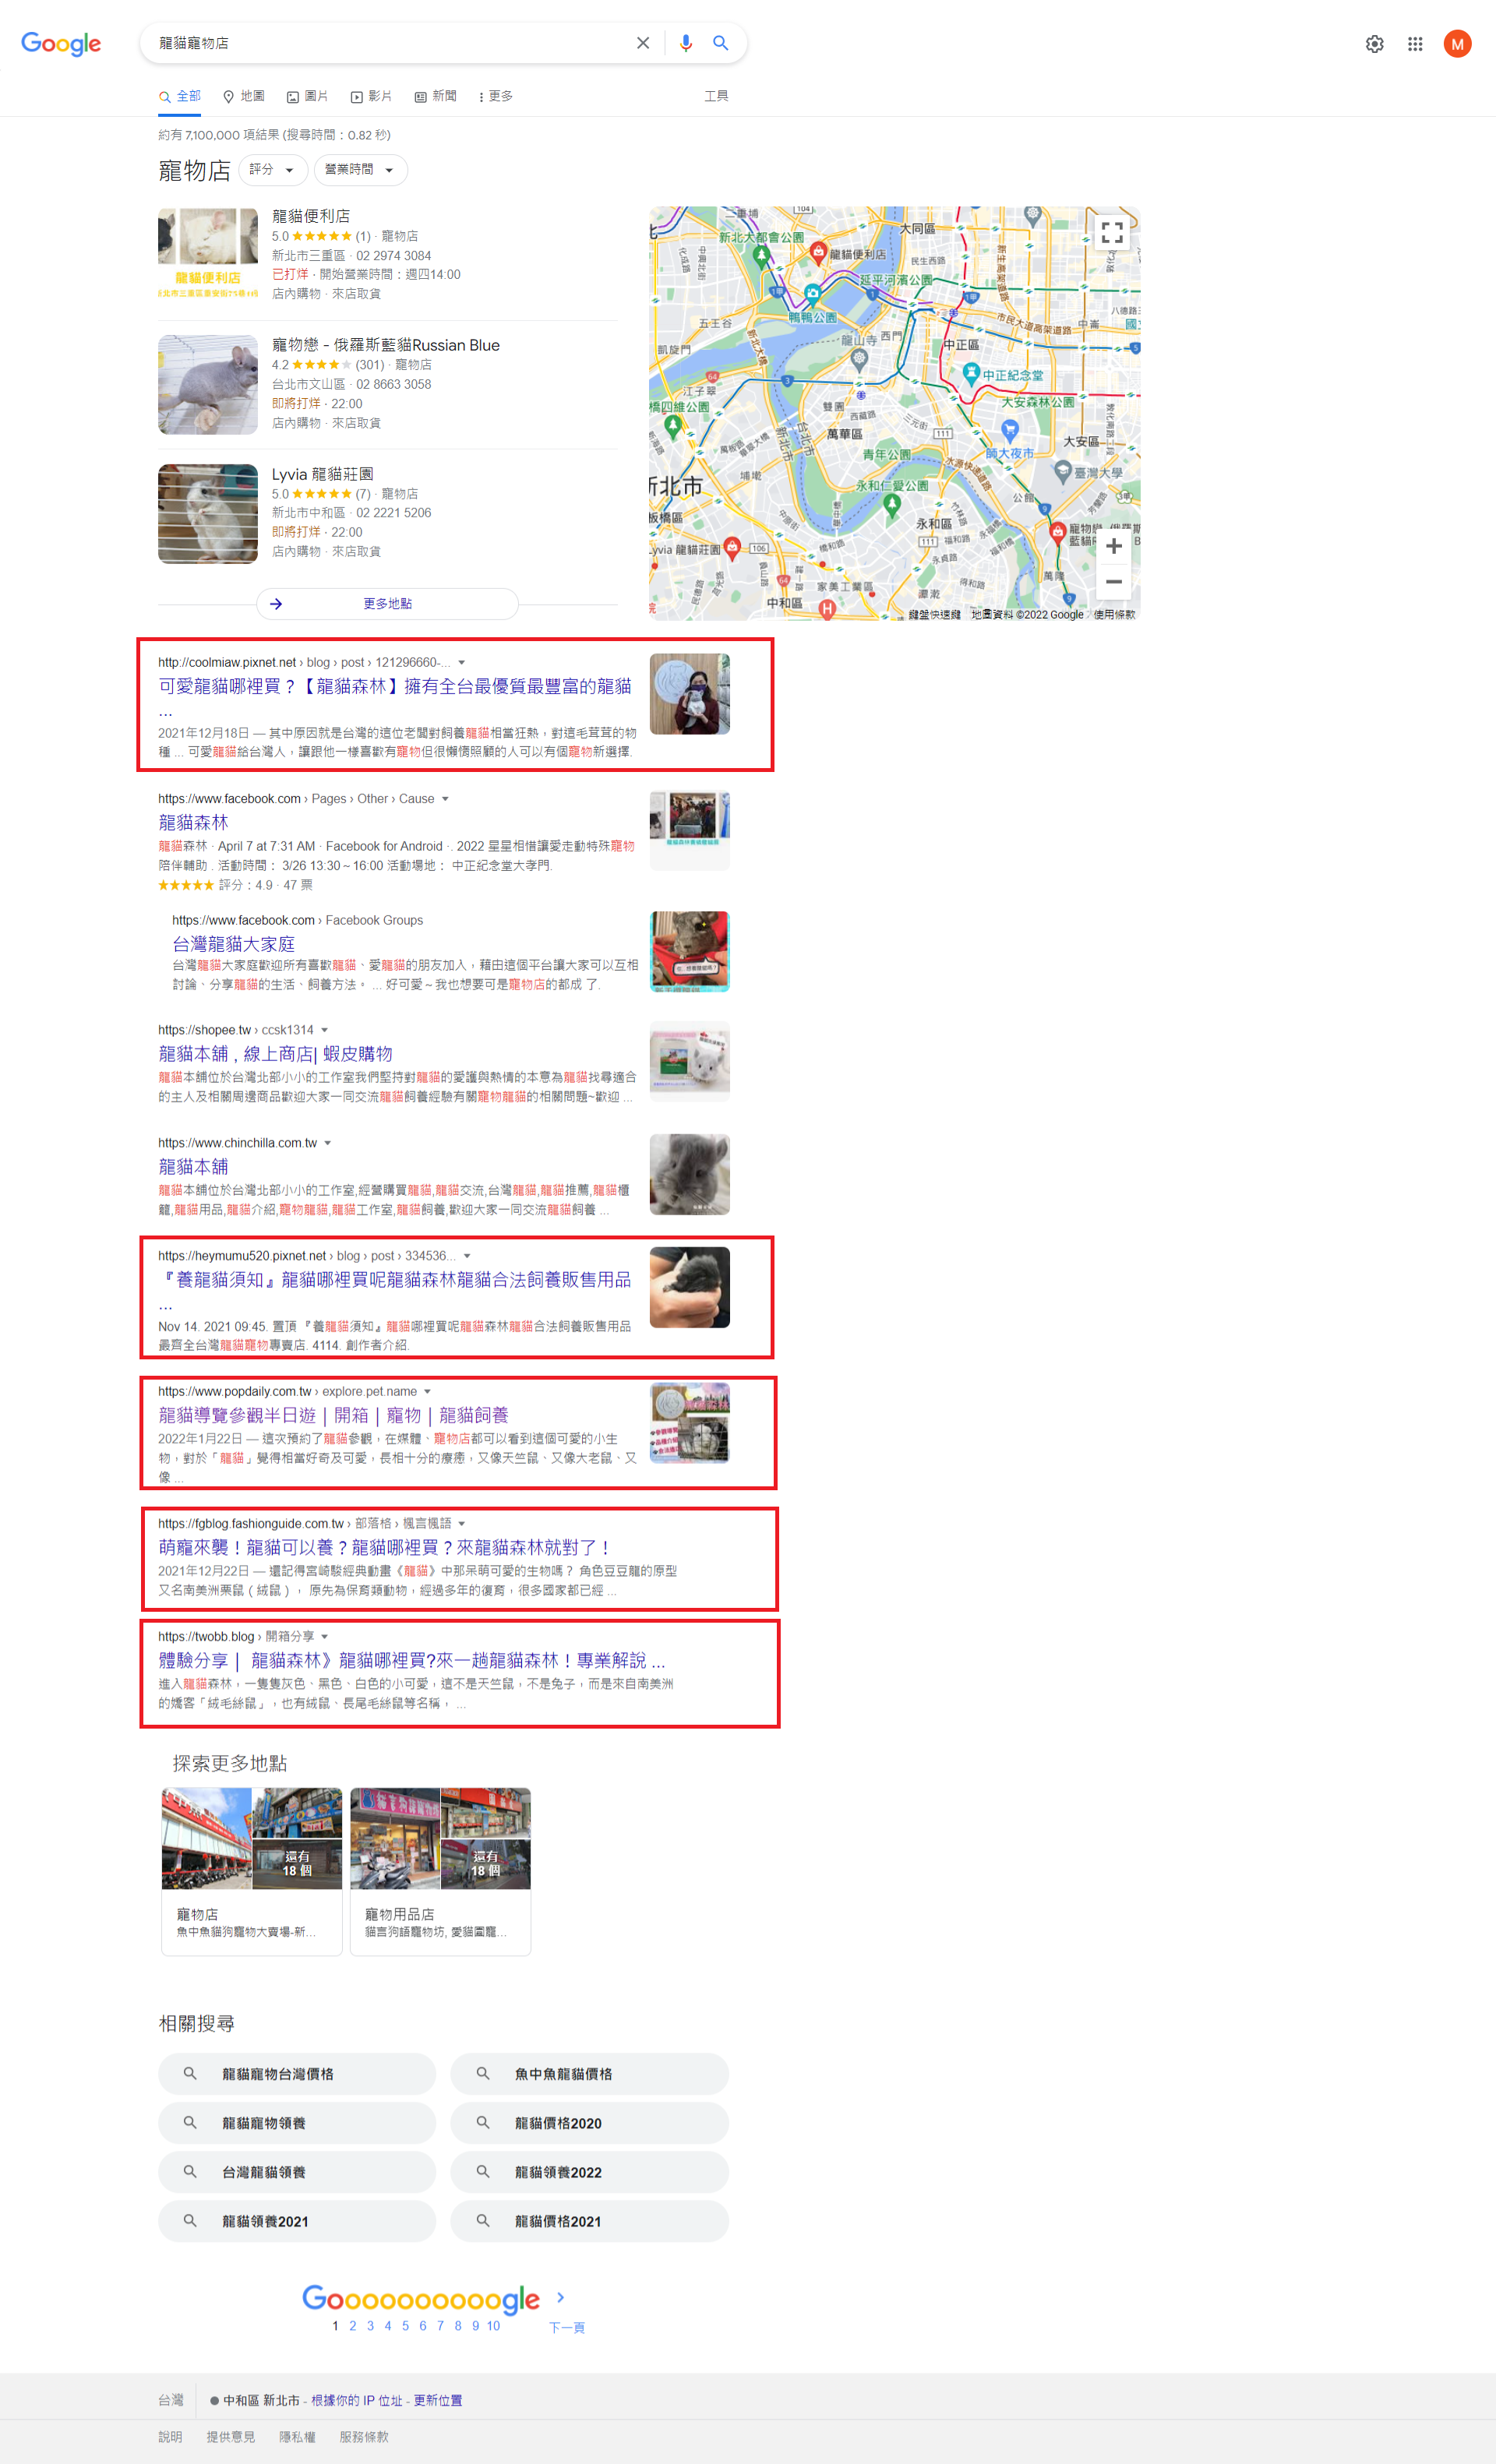Open the Google apps grid icon
The width and height of the screenshot is (1496, 2464).
click(1415, 44)
